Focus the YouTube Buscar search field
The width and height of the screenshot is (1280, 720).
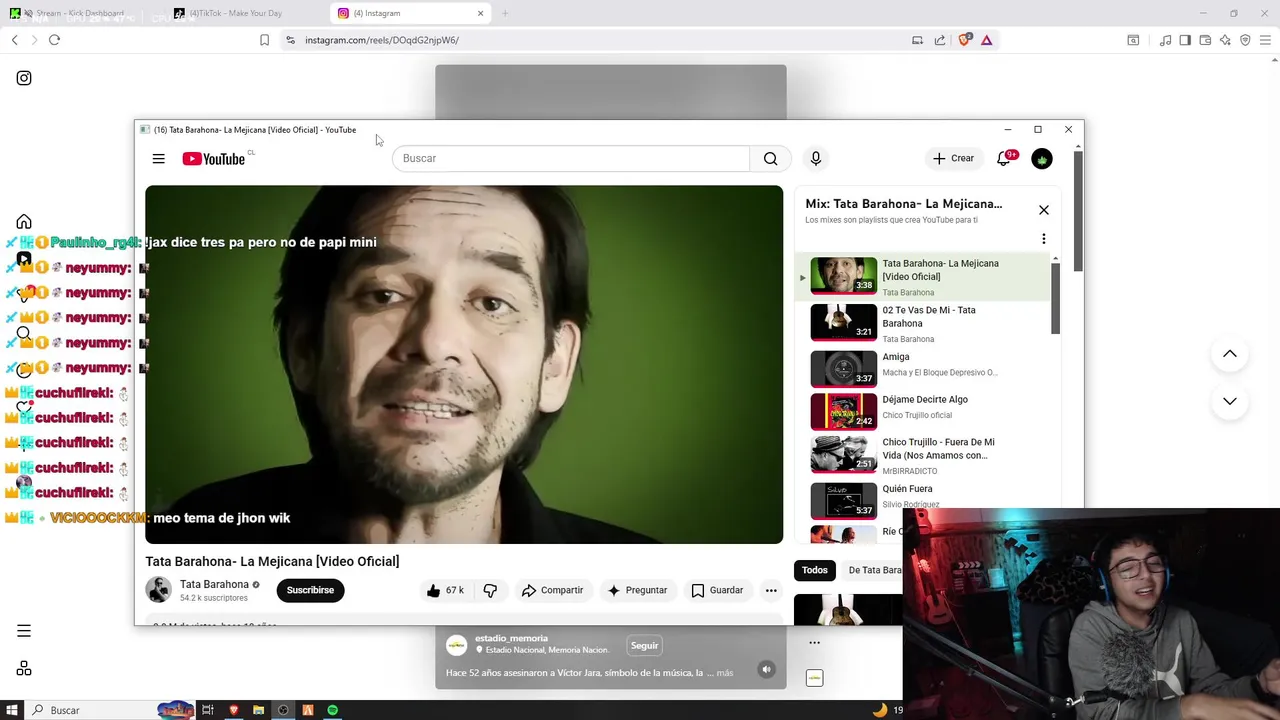coord(571,158)
